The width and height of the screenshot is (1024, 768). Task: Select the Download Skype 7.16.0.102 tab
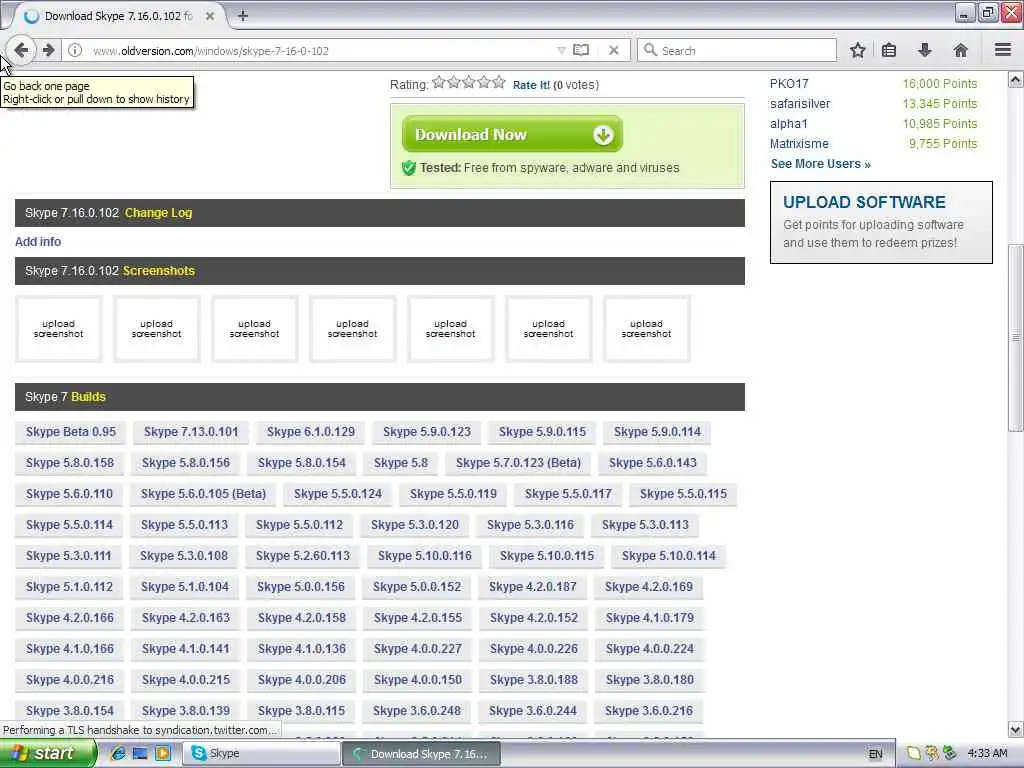tap(117, 16)
